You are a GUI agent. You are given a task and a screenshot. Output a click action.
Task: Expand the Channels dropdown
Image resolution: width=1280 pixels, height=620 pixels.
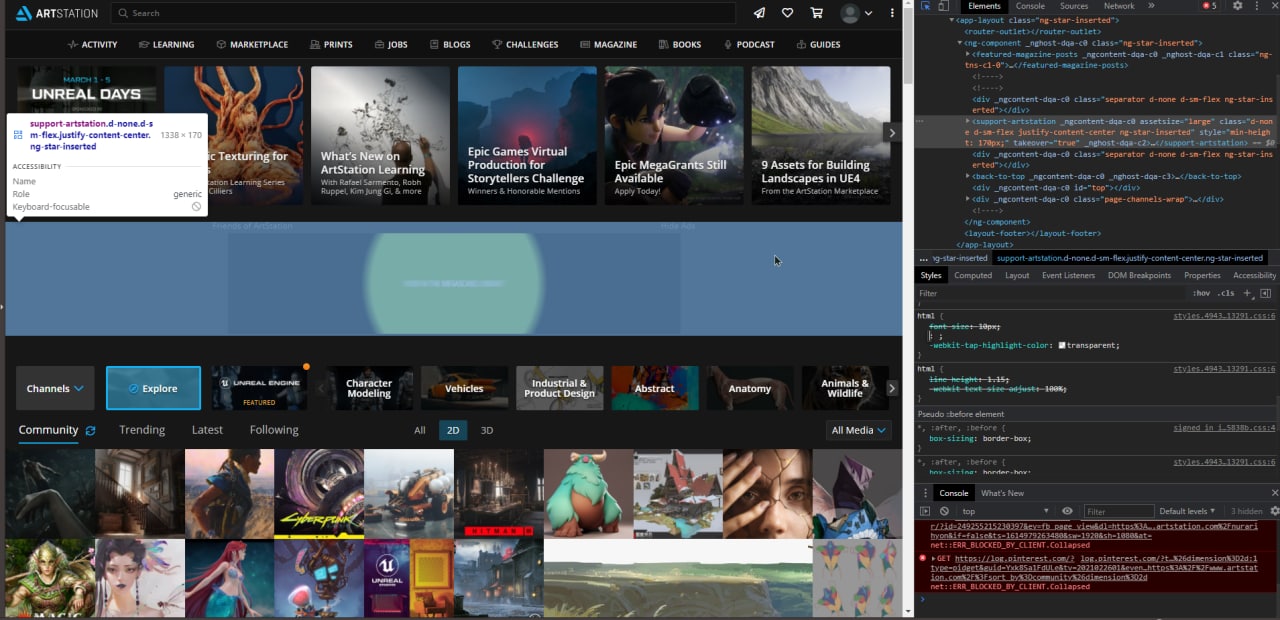click(x=55, y=388)
